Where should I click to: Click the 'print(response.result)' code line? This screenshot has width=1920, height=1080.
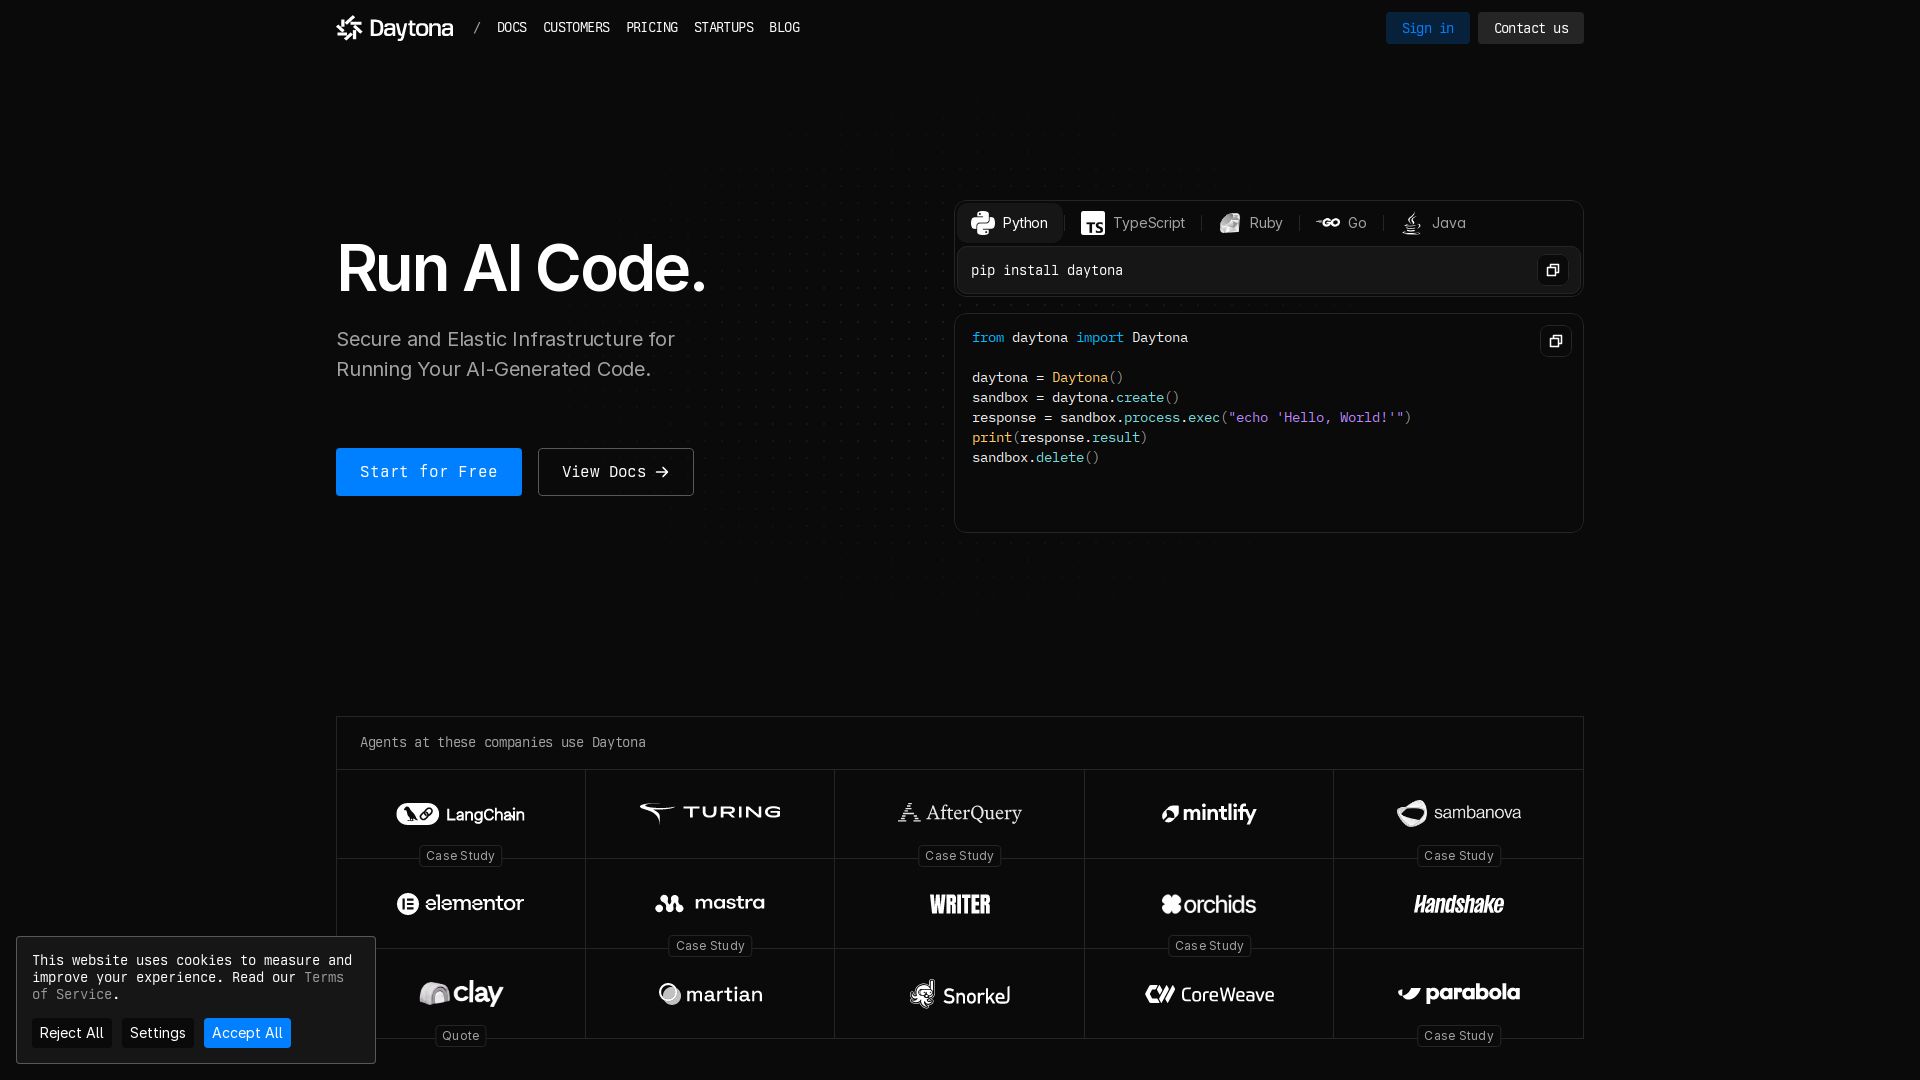[x=1059, y=438]
